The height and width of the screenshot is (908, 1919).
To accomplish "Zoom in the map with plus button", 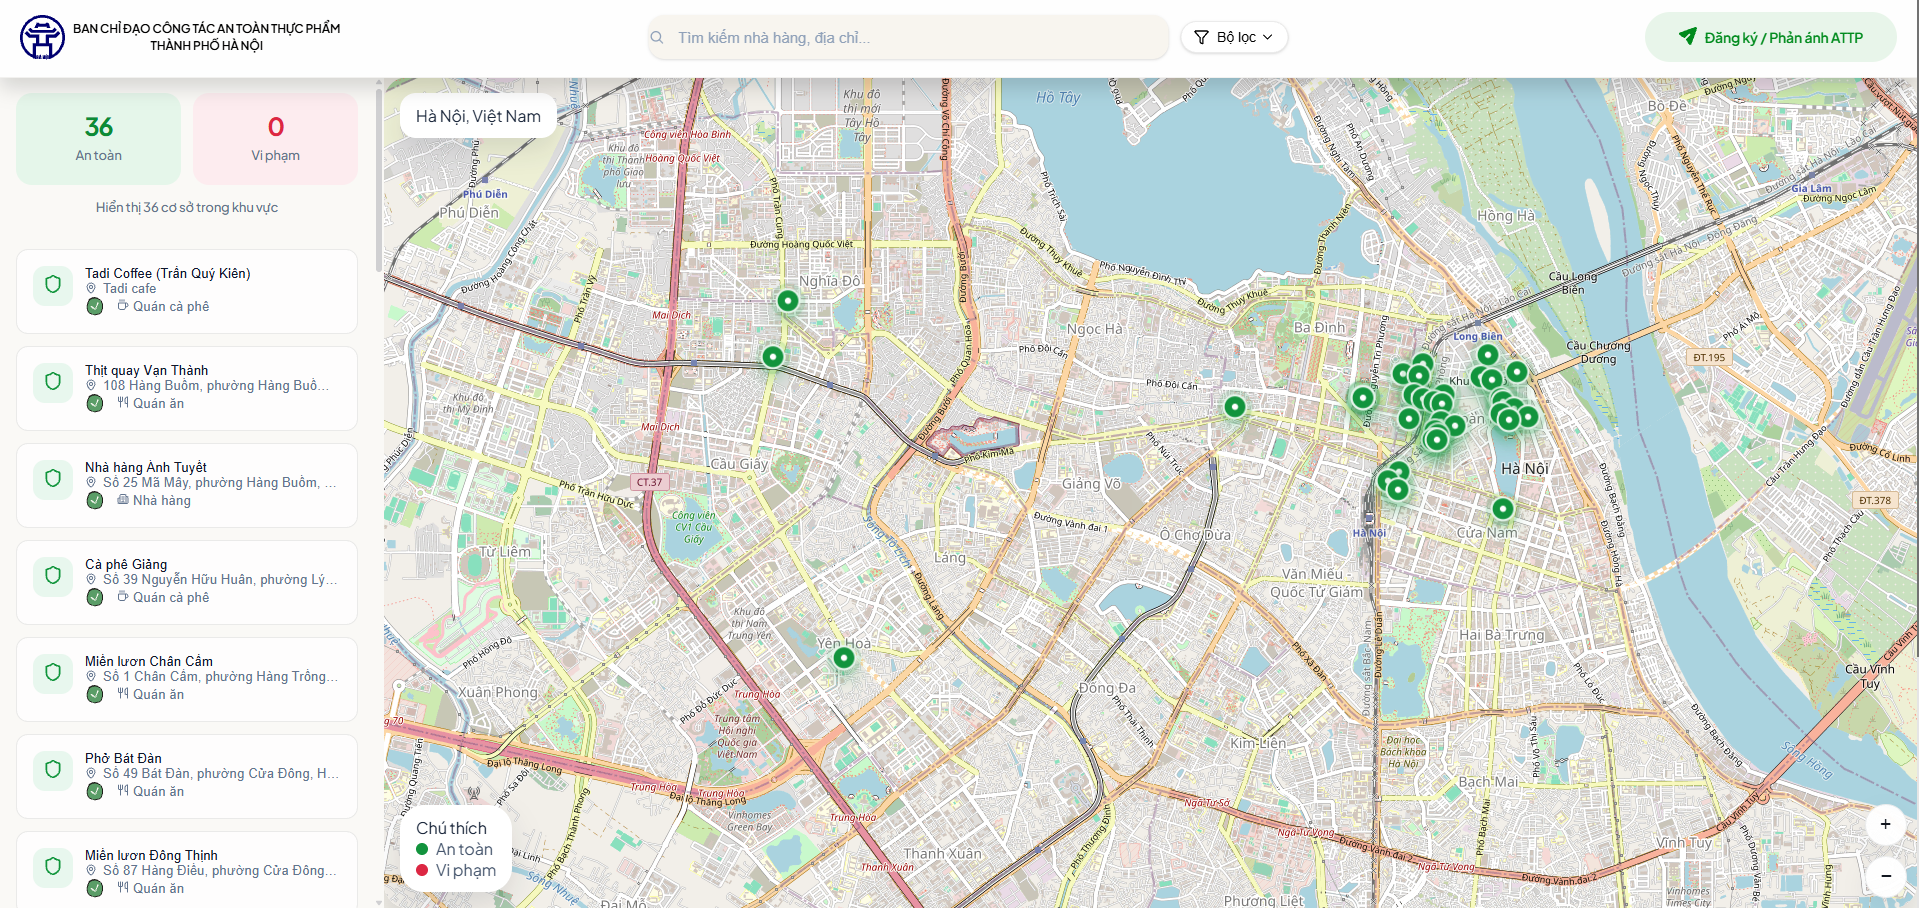I will [x=1885, y=824].
